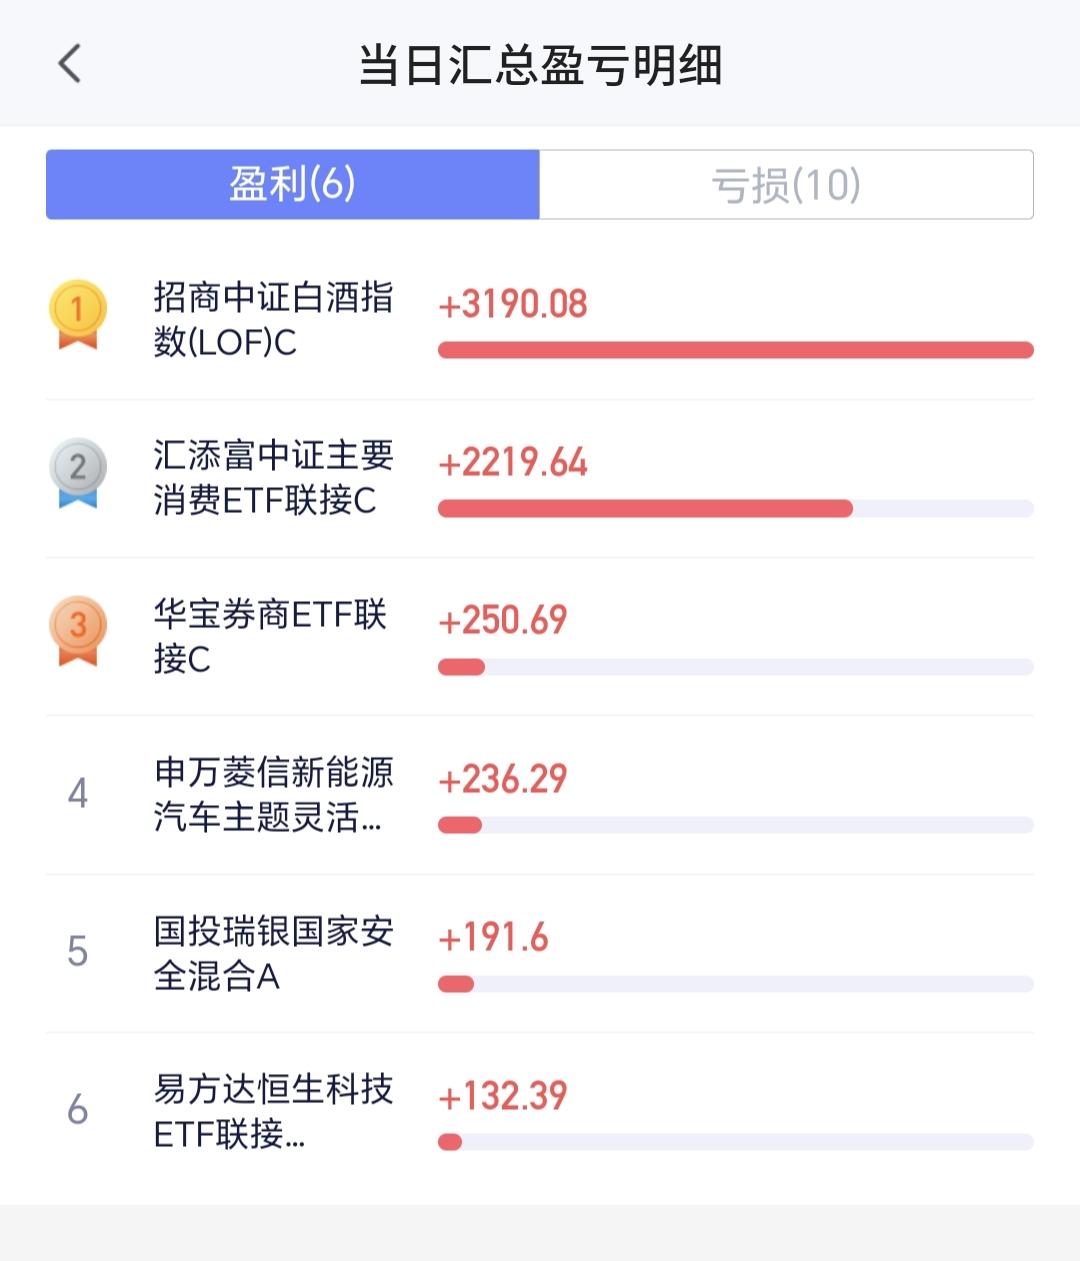The height and width of the screenshot is (1261, 1080).
Task: Open 汇添富中证主要消费ETF联接C fund
Action: (x=273, y=478)
